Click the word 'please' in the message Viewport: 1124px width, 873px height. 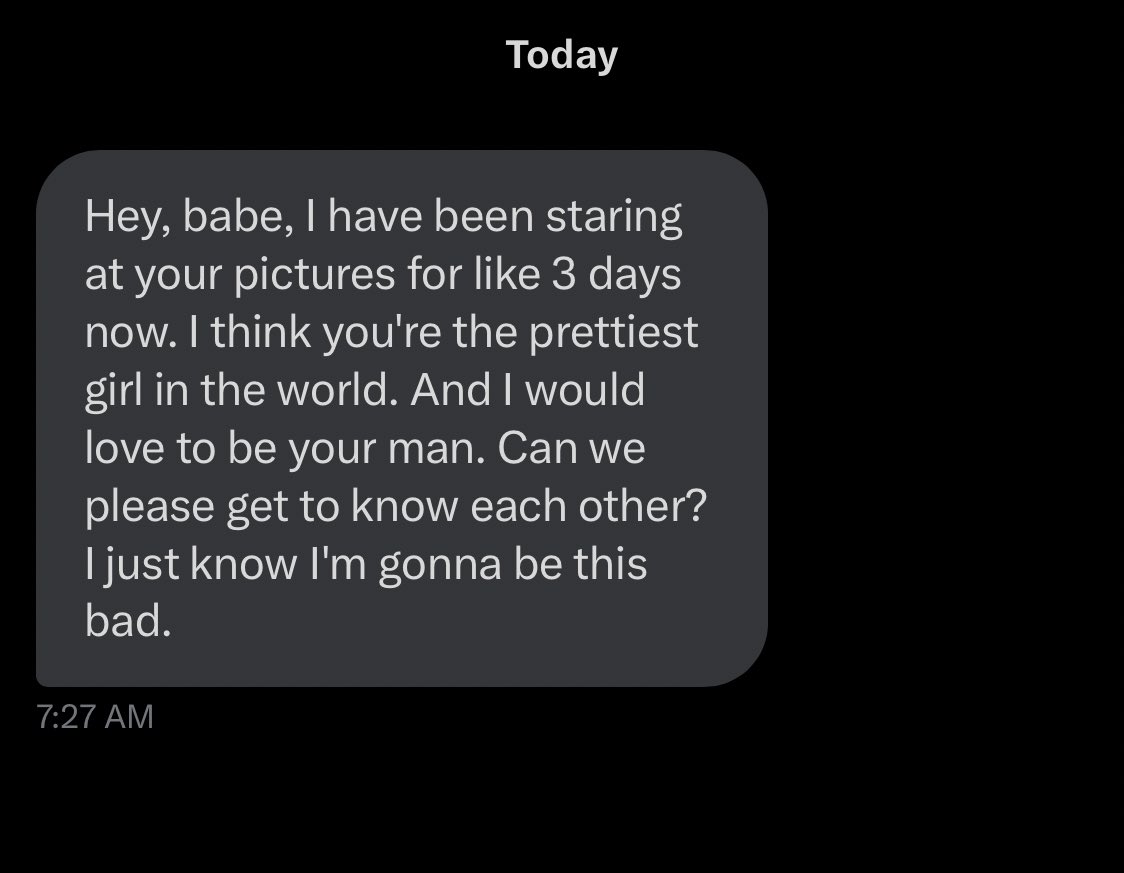(x=150, y=507)
